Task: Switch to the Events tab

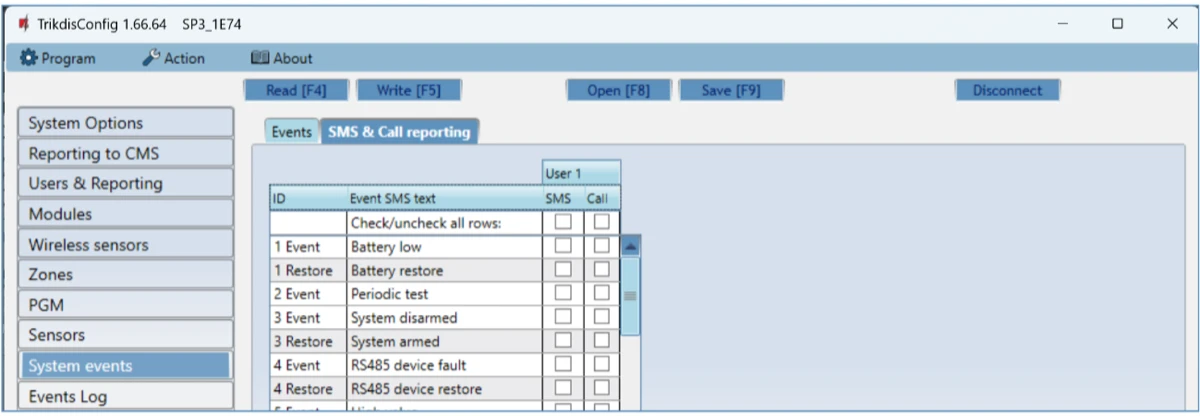Action: (292, 132)
